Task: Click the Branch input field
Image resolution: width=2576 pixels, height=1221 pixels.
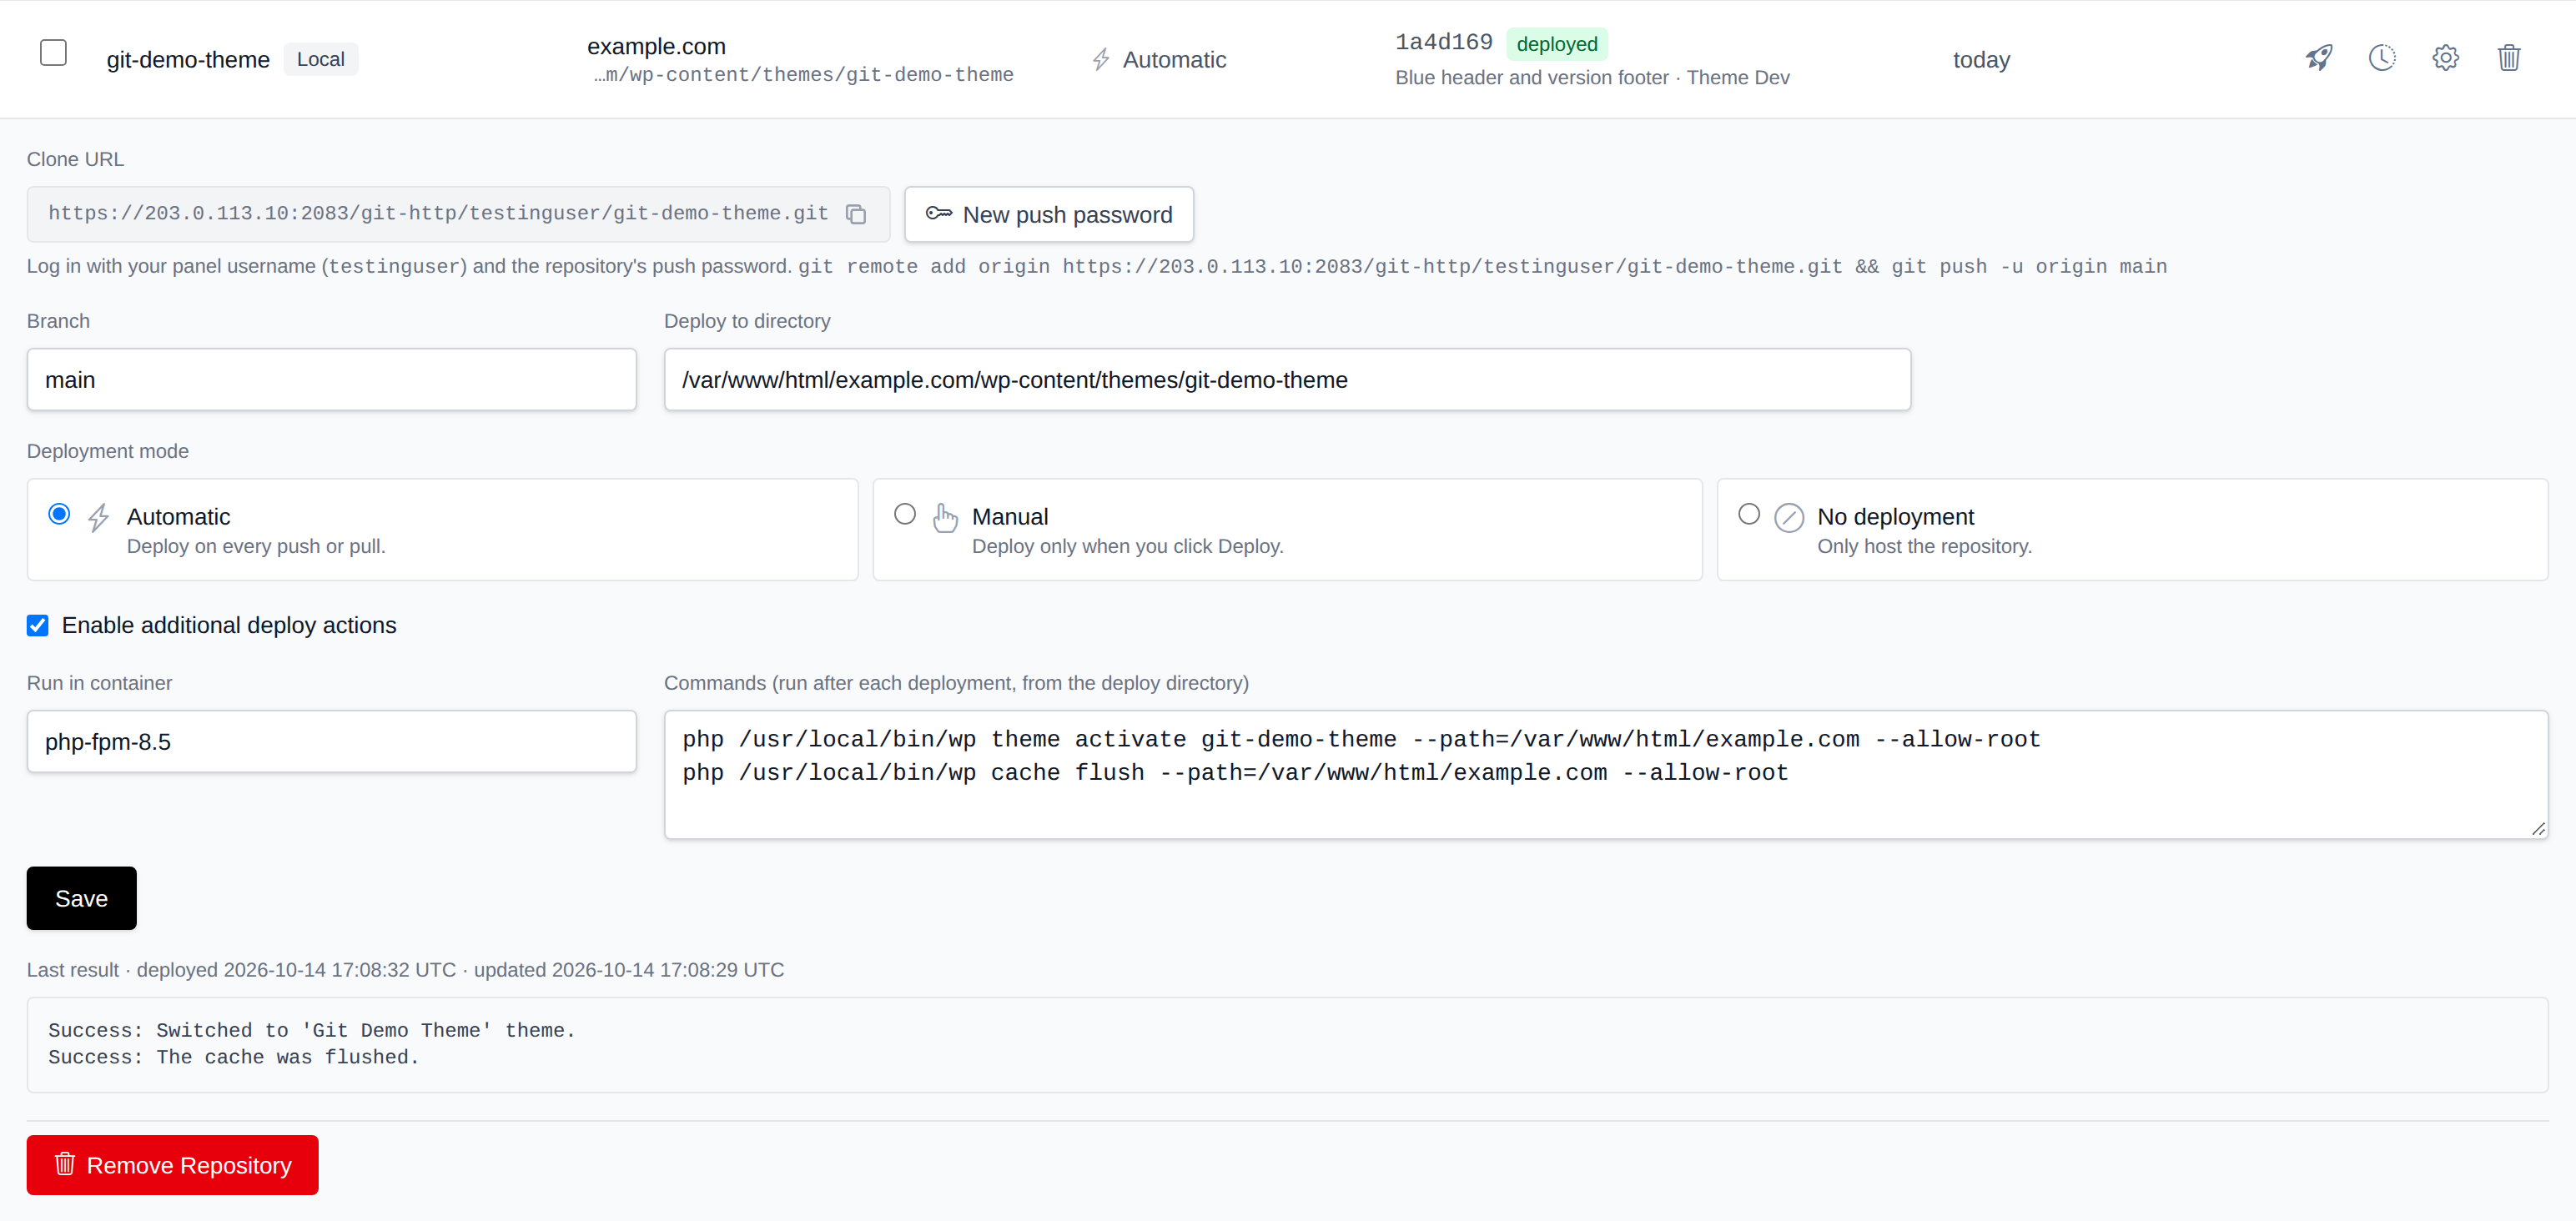Action: click(332, 380)
